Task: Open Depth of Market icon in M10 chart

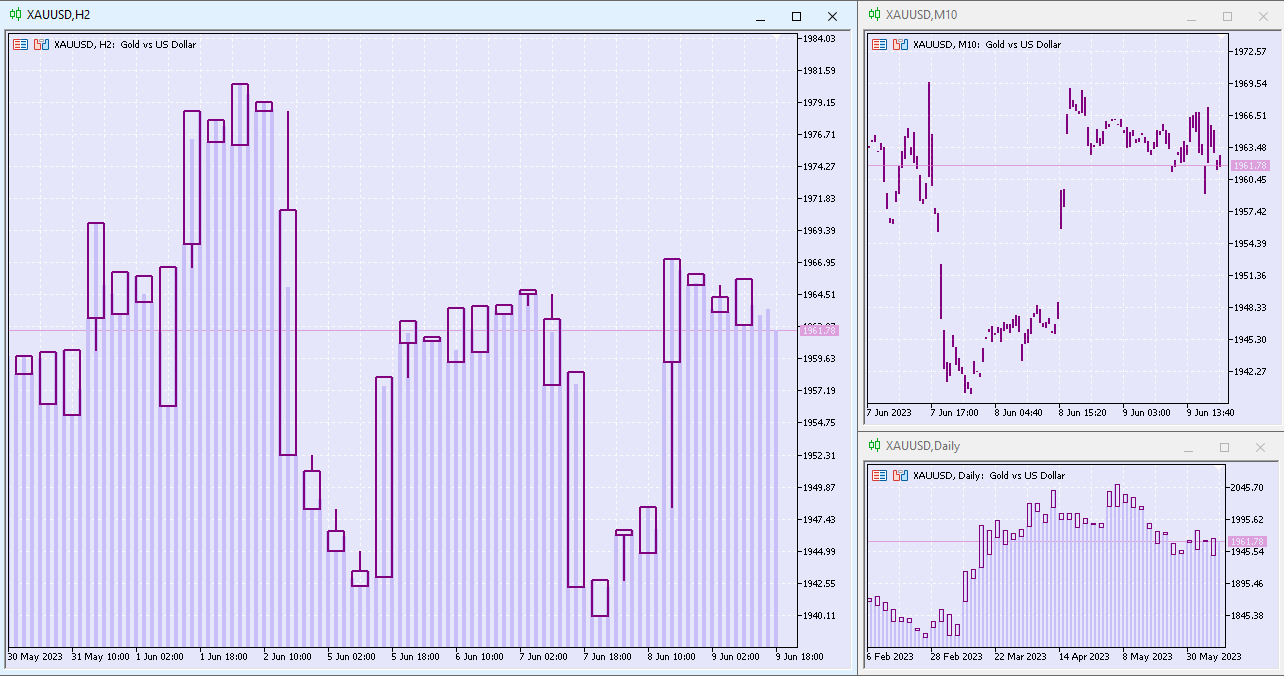Action: [901, 44]
